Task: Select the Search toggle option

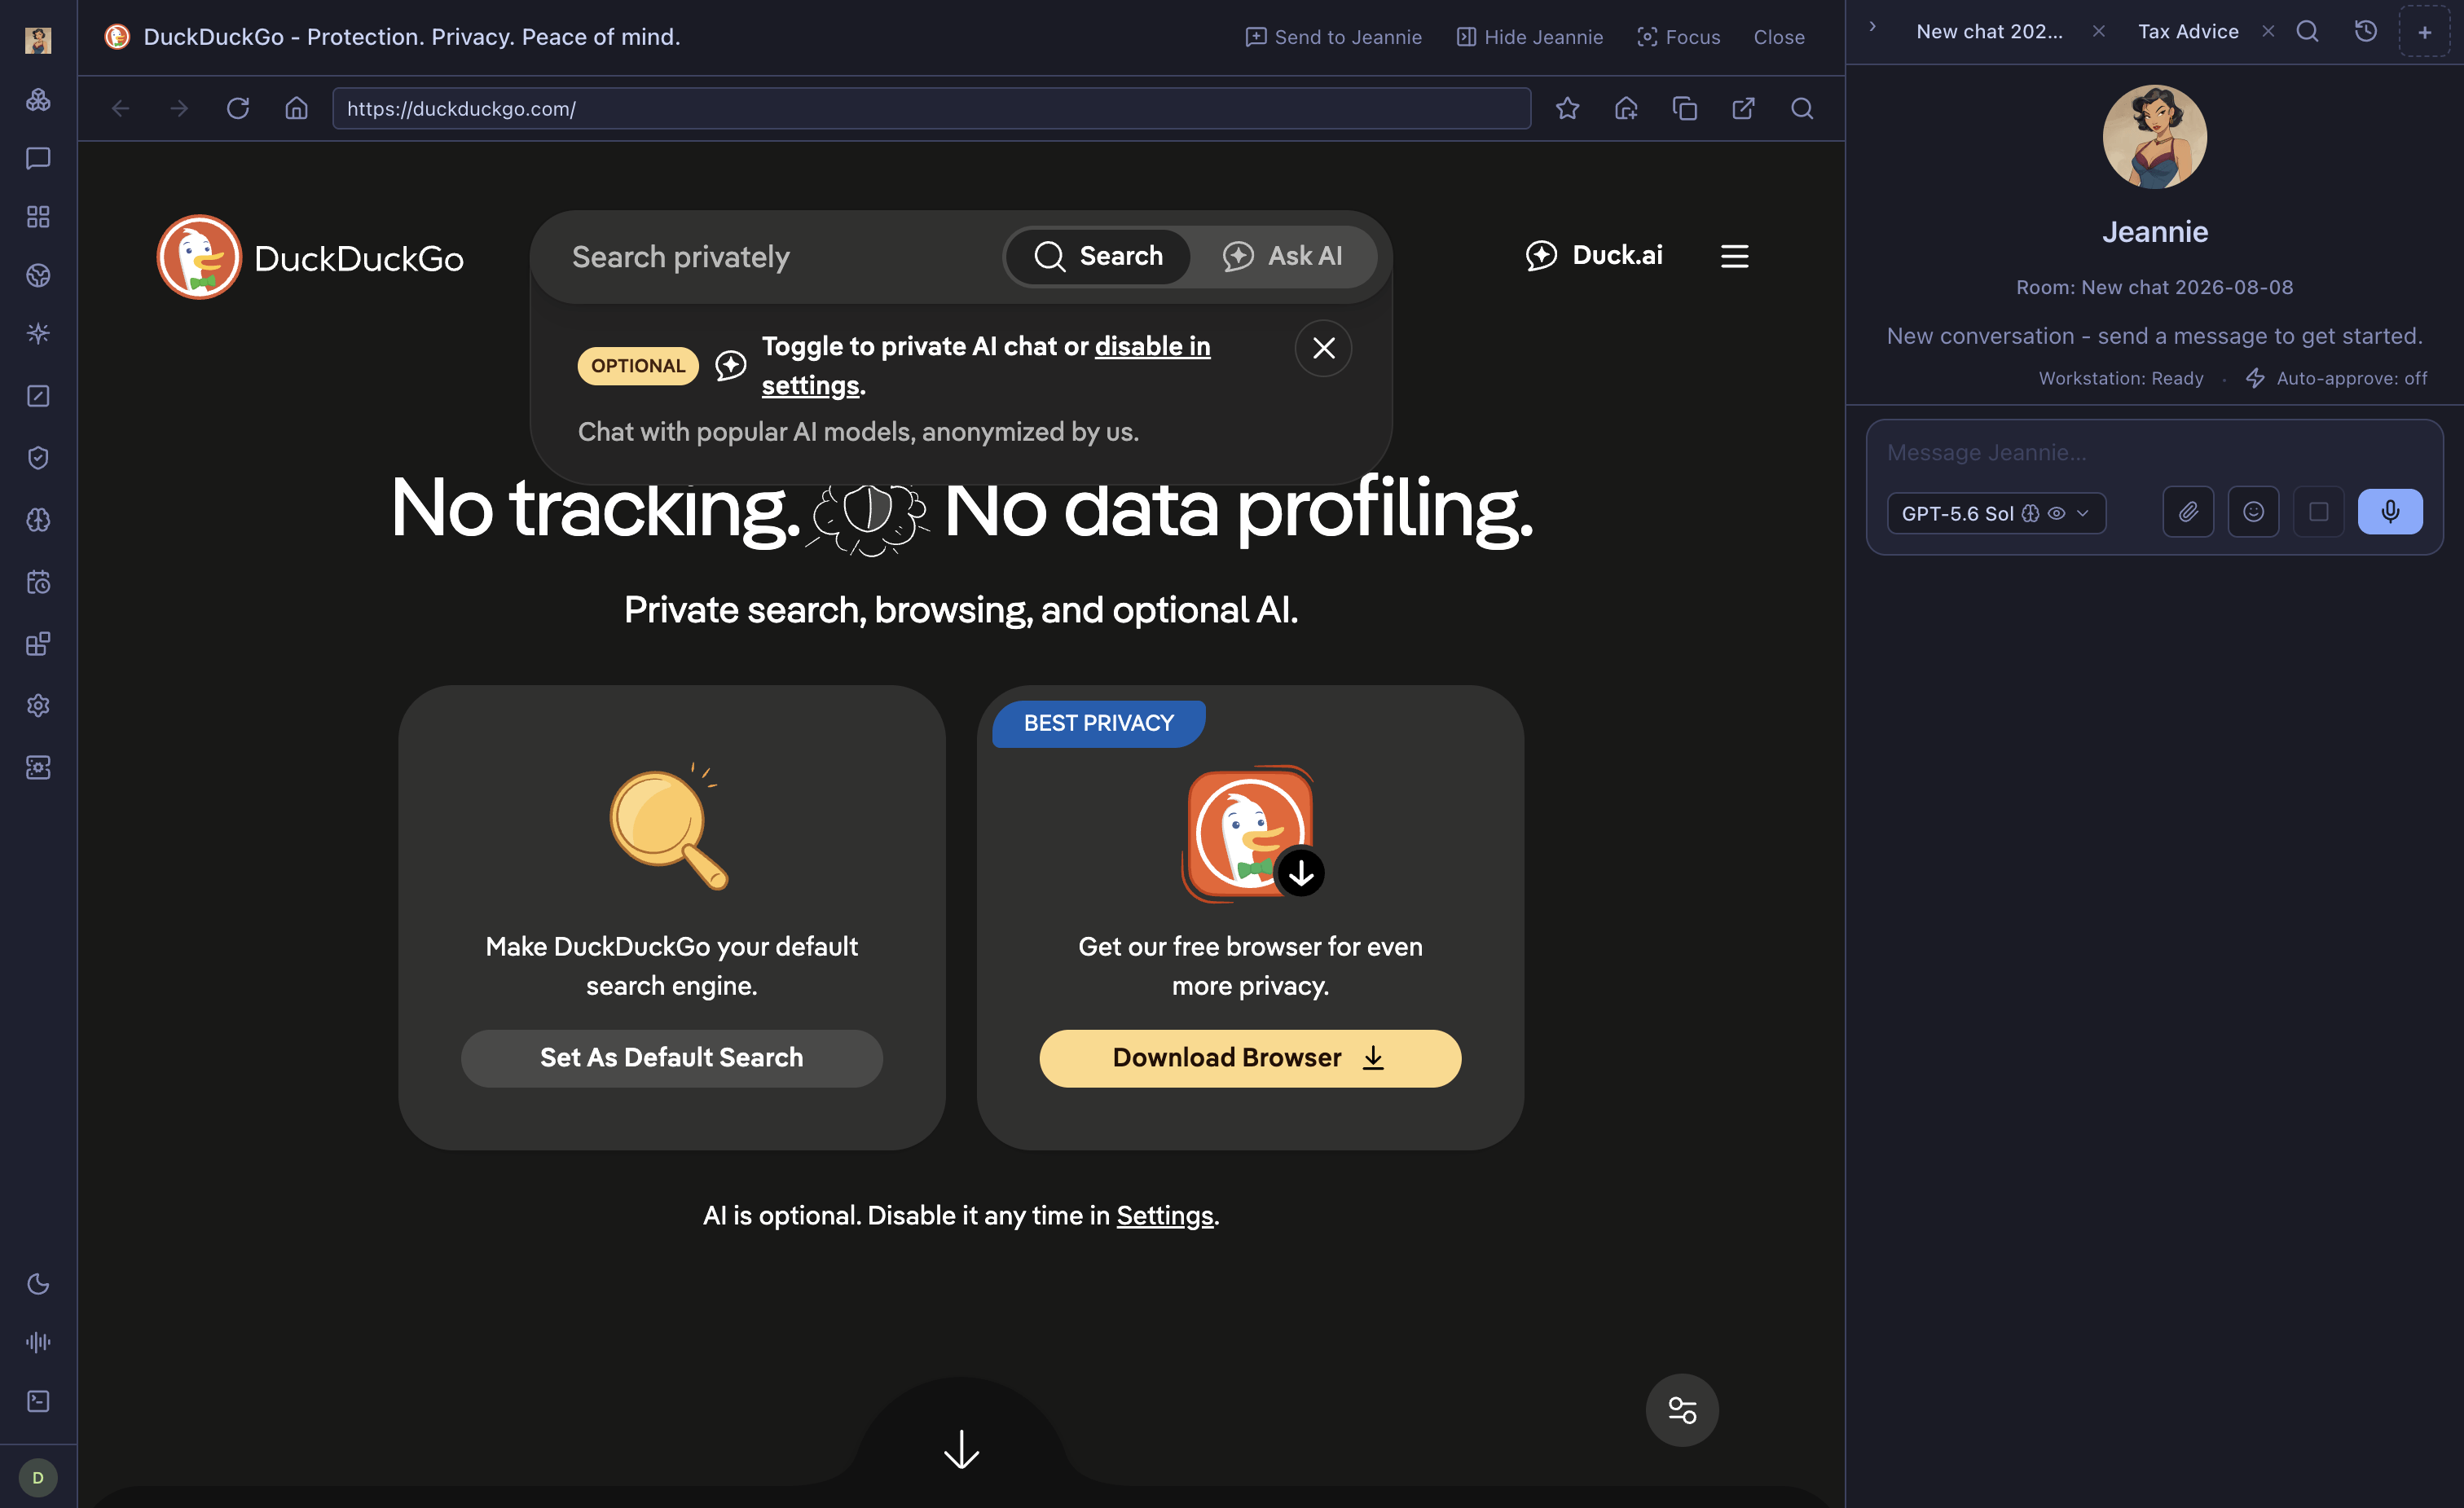Action: [x=1098, y=256]
